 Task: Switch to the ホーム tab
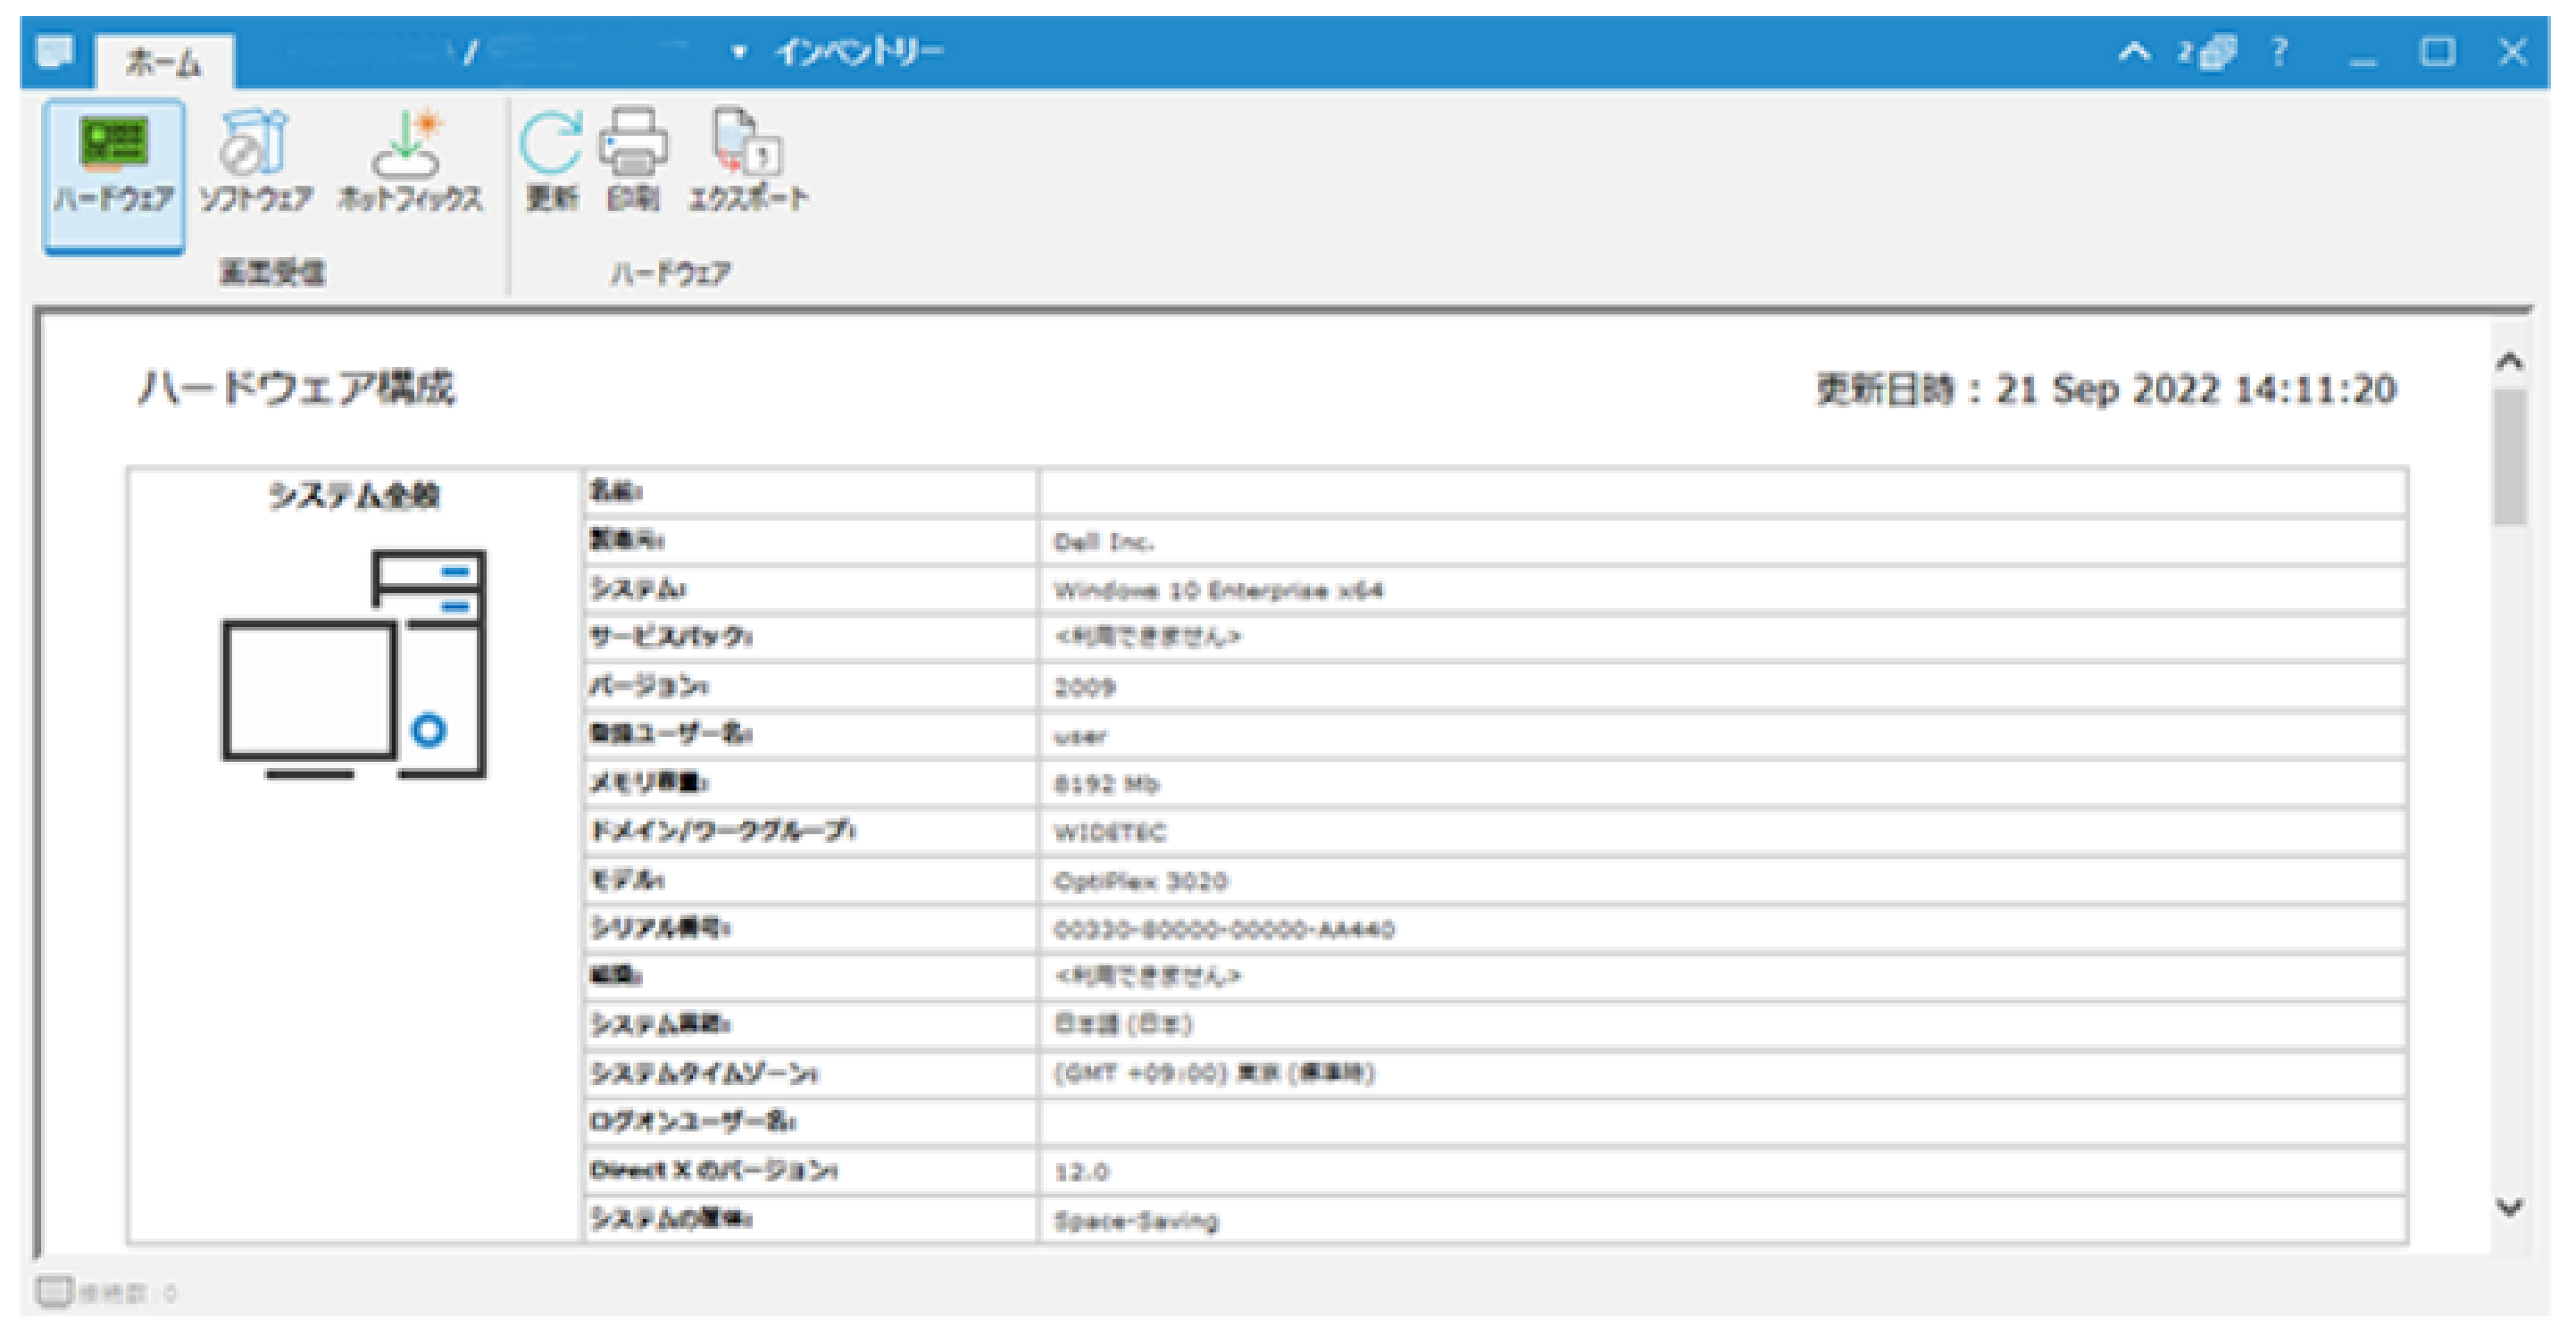coord(164,63)
